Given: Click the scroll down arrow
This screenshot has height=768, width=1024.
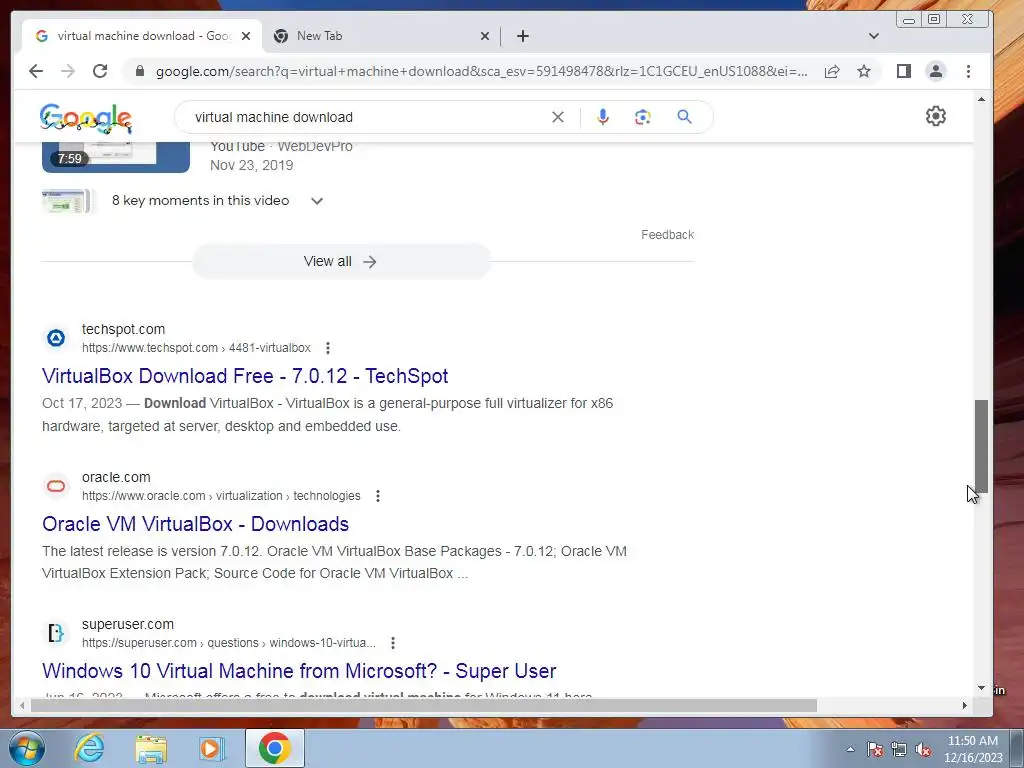Looking at the screenshot, I should pyautogui.click(x=982, y=688).
